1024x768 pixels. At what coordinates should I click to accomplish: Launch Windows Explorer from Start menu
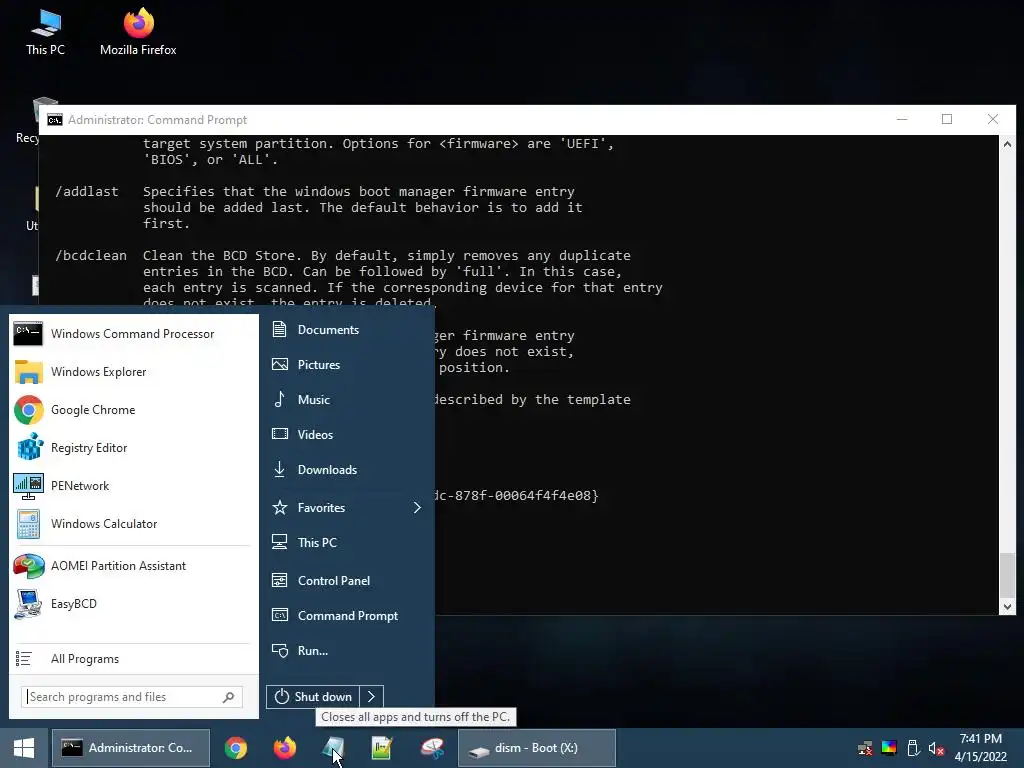click(131, 372)
